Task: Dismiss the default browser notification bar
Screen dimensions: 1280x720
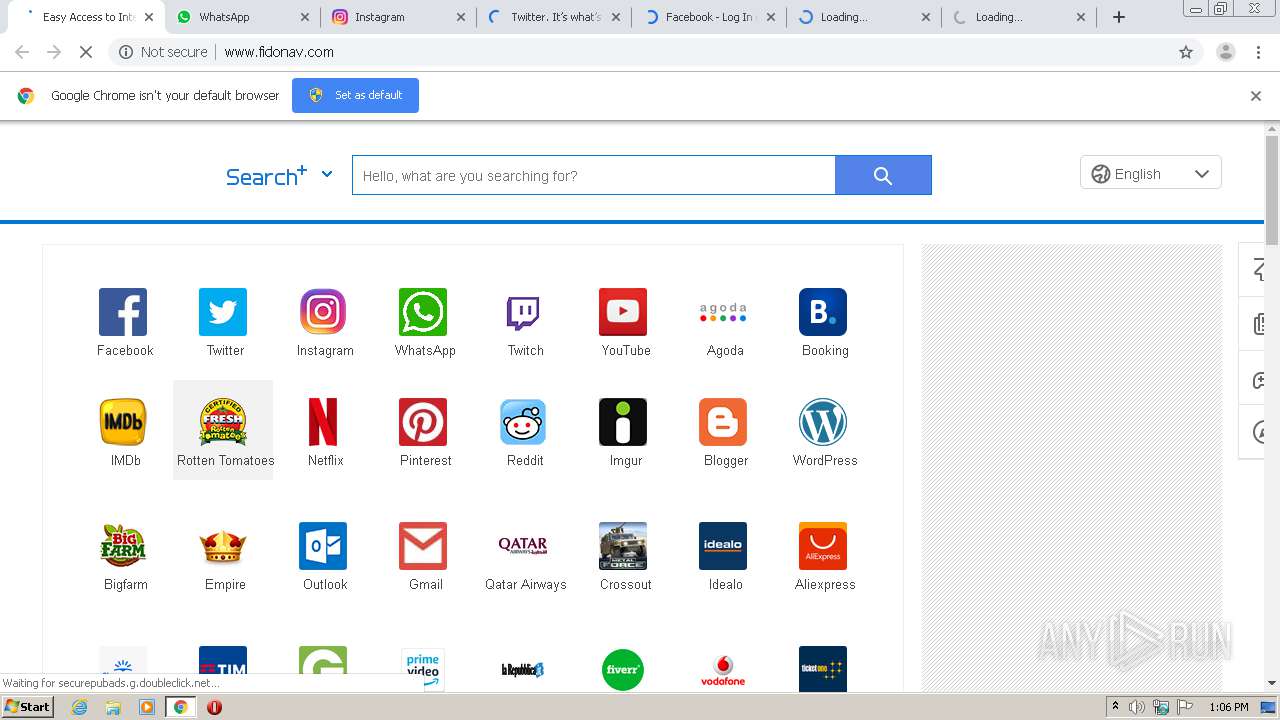Action: click(x=1256, y=96)
